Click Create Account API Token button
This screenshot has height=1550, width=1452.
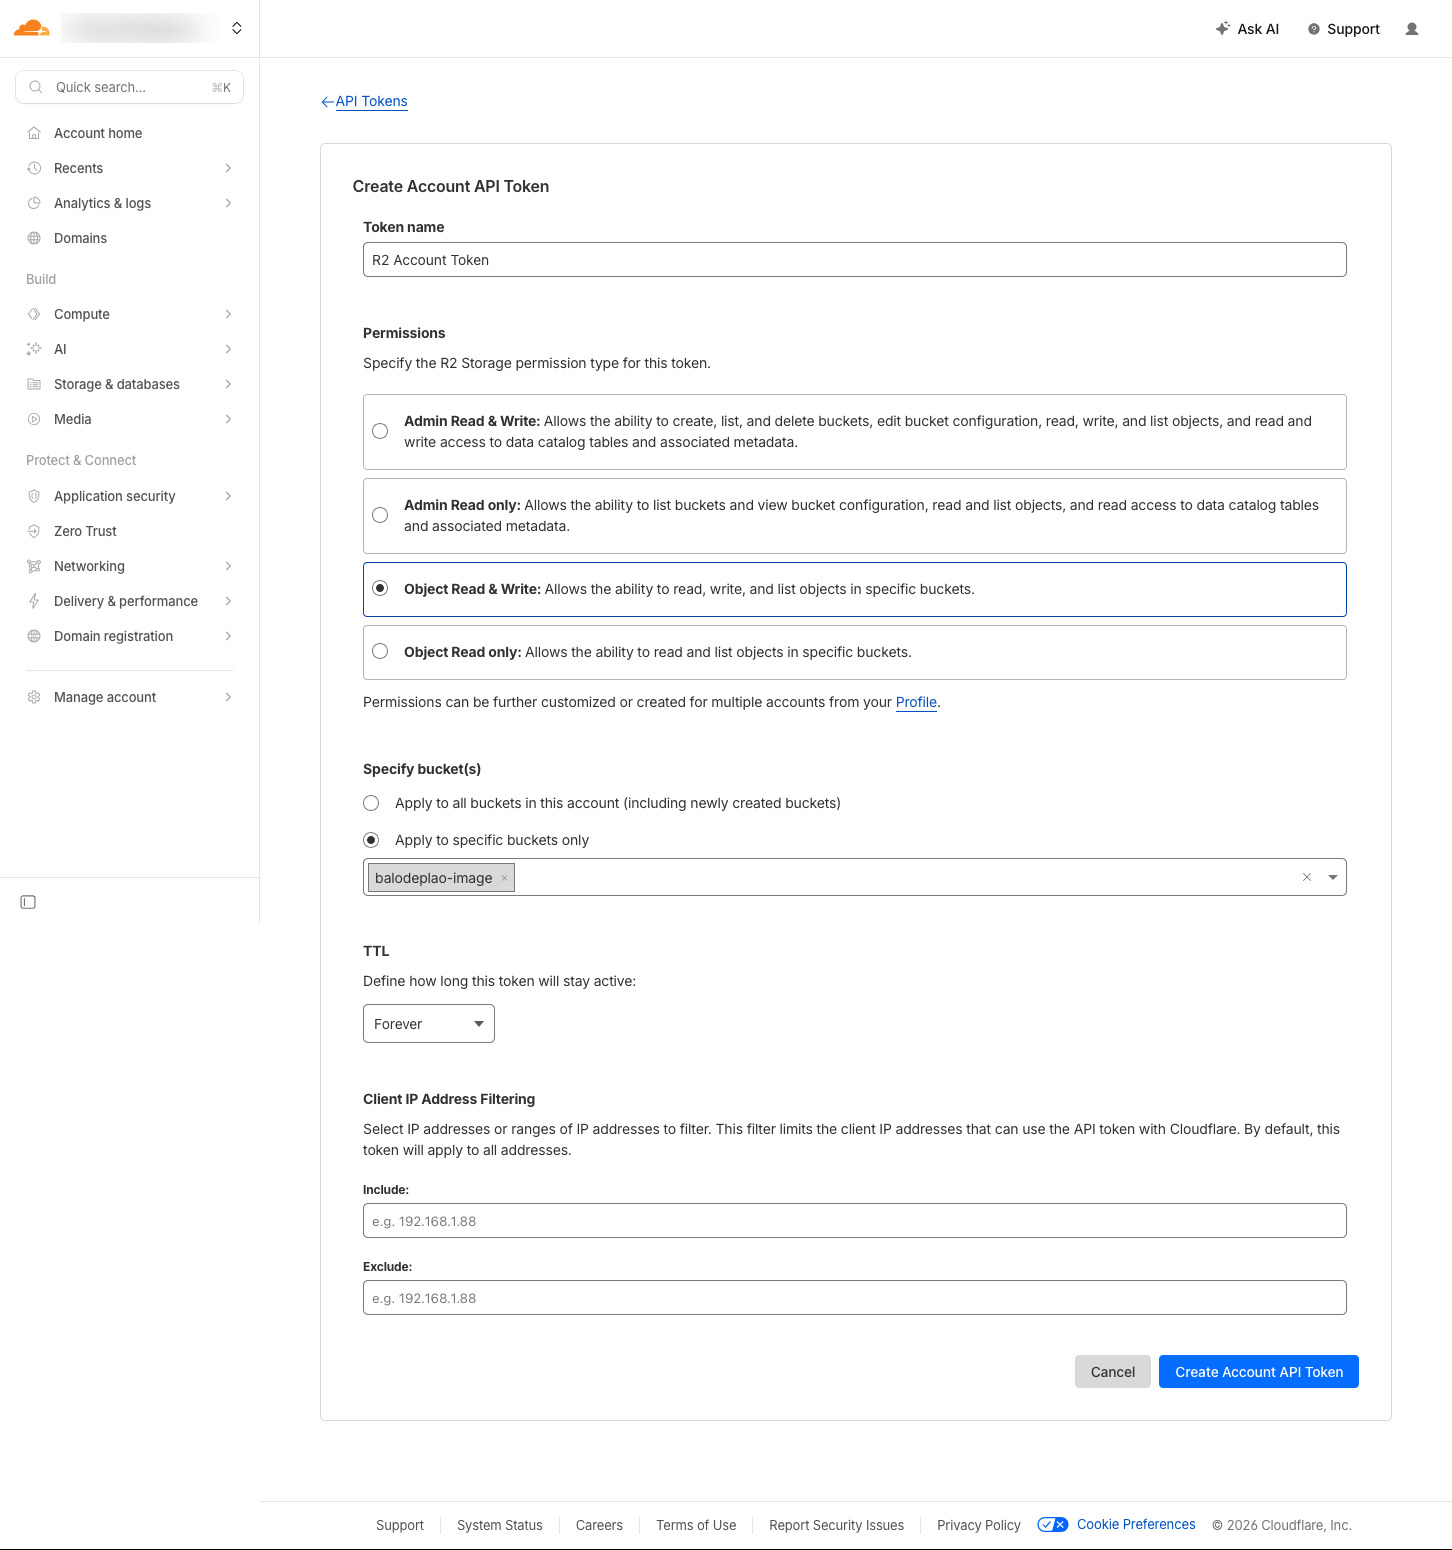click(1258, 1372)
